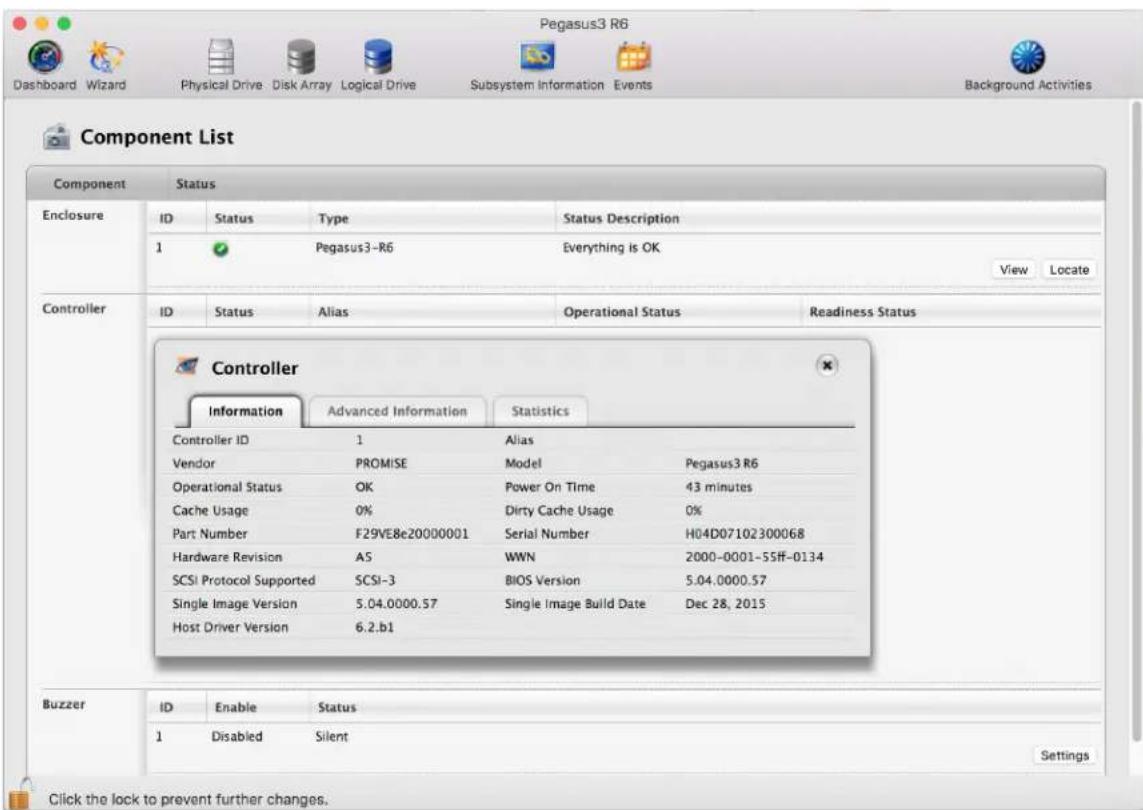The image size is (1143, 810).
Task: Open the Dashboard gauge icon
Action: (x=45, y=58)
